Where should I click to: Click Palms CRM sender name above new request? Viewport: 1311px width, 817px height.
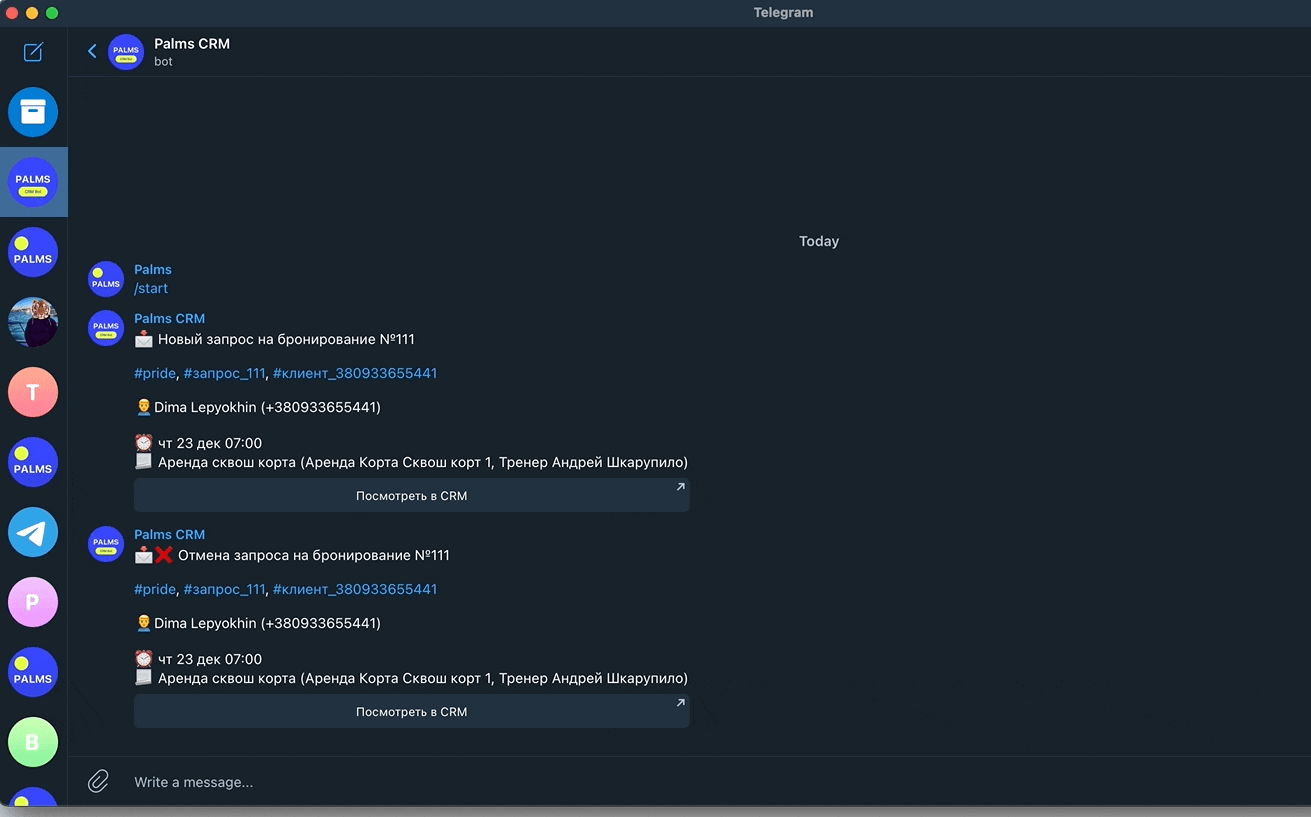169,319
